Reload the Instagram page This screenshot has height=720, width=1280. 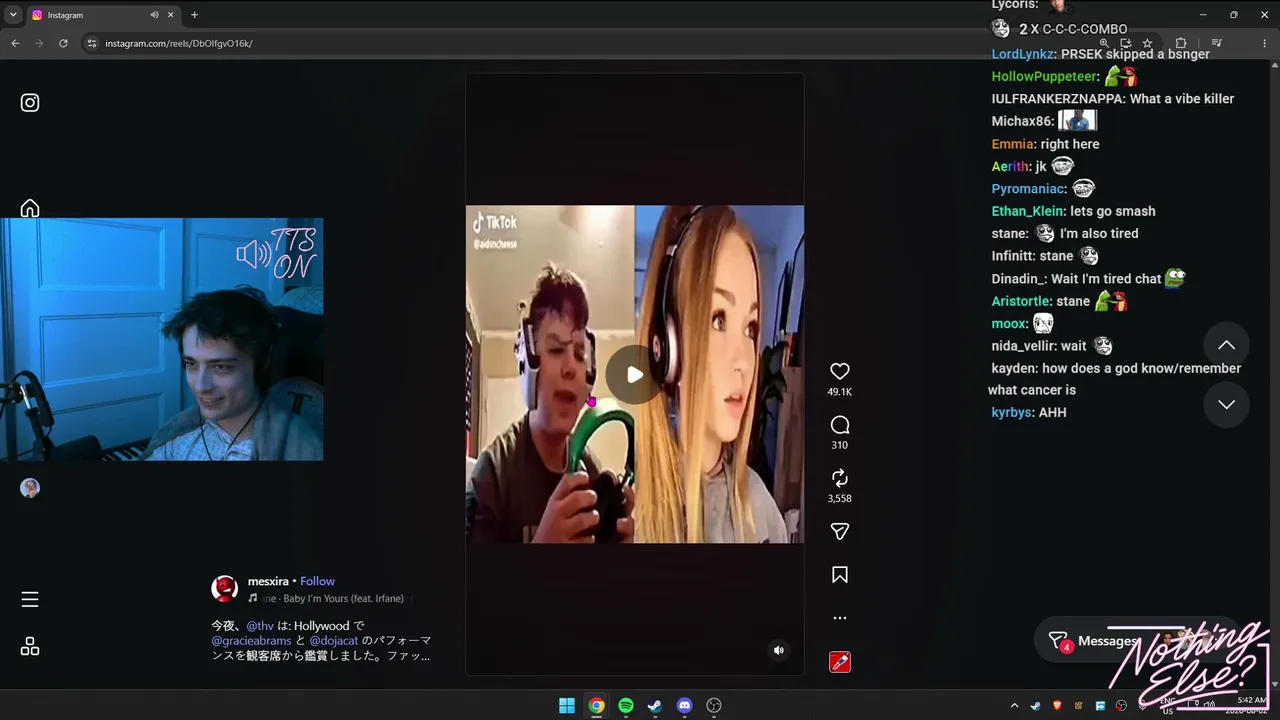63,43
